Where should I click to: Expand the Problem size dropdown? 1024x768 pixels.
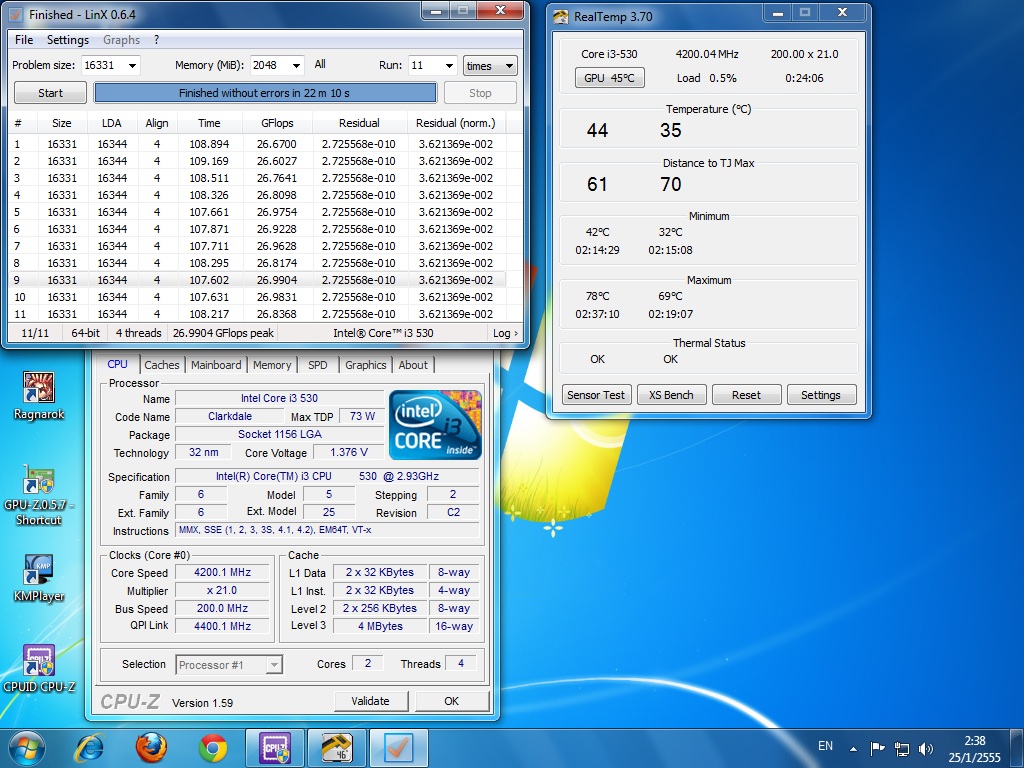[x=131, y=66]
